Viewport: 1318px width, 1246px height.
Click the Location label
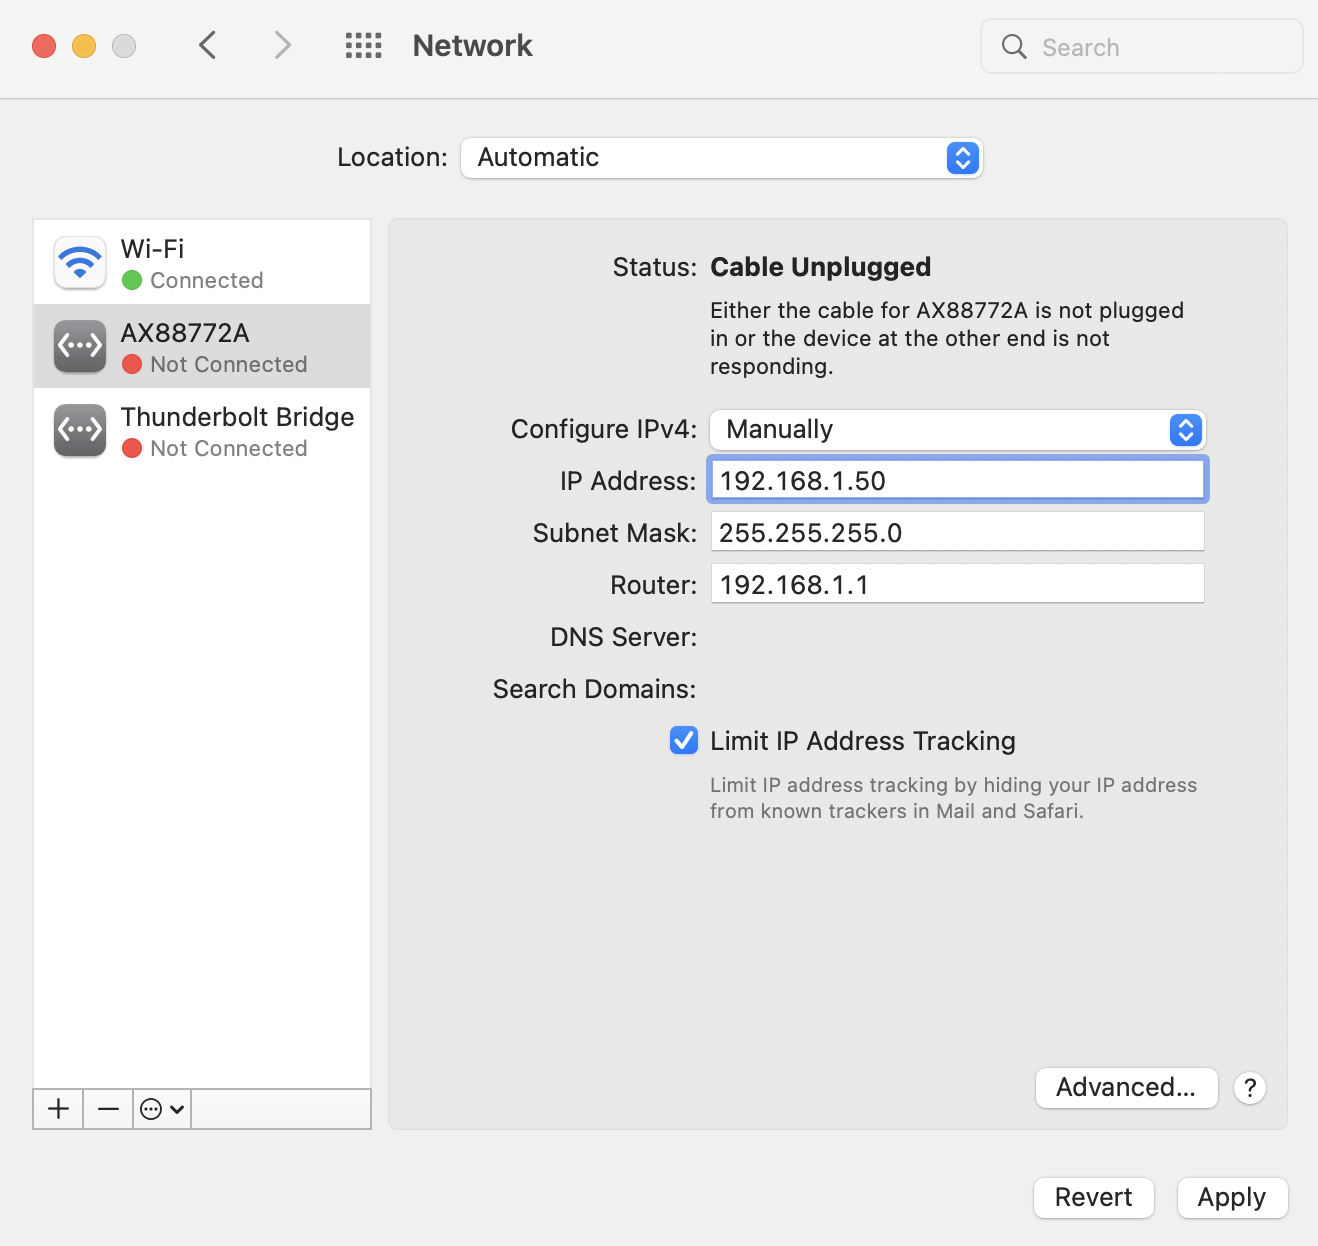[392, 157]
